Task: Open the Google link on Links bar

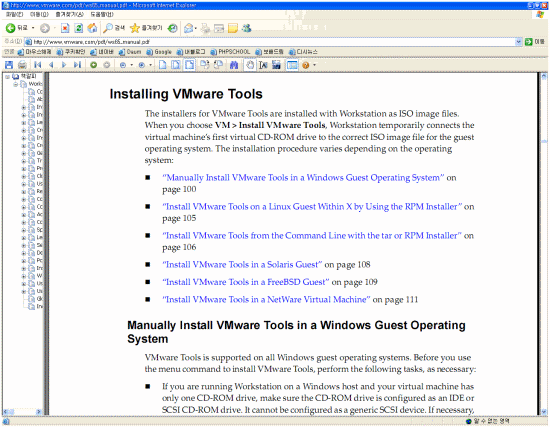Action: coord(159,52)
